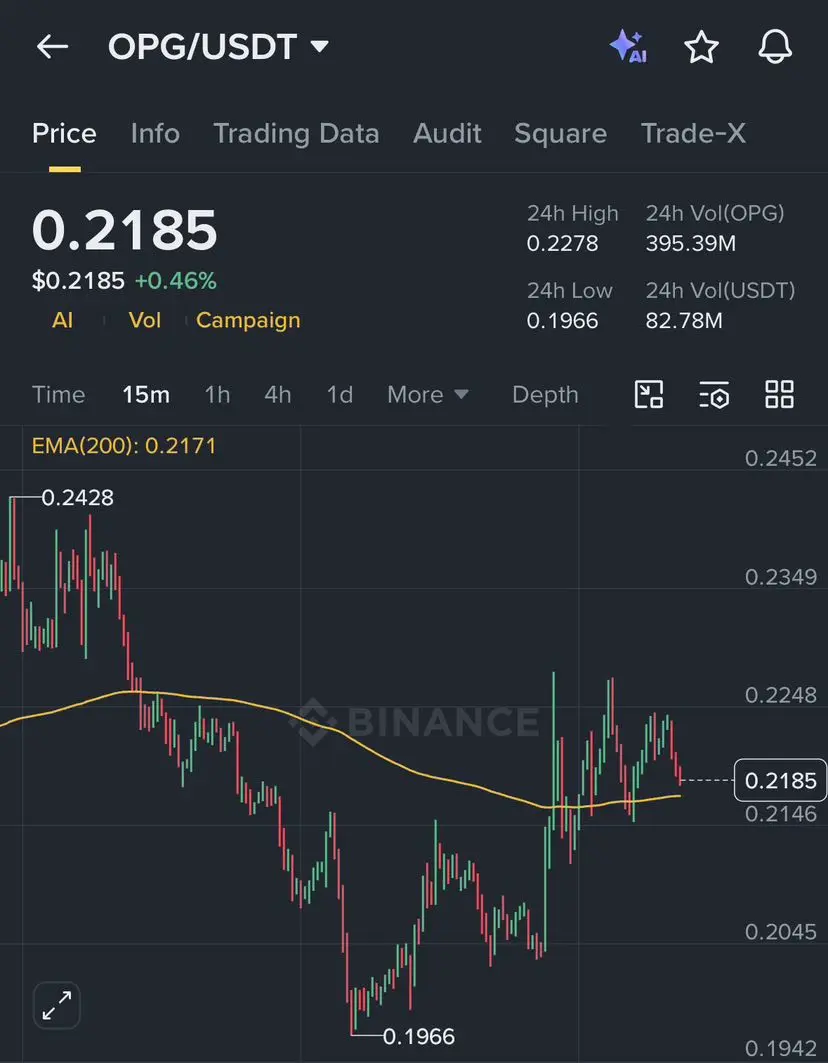The width and height of the screenshot is (828, 1063).
Task: Open the AI sparkle assistant icon
Action: [x=628, y=47]
